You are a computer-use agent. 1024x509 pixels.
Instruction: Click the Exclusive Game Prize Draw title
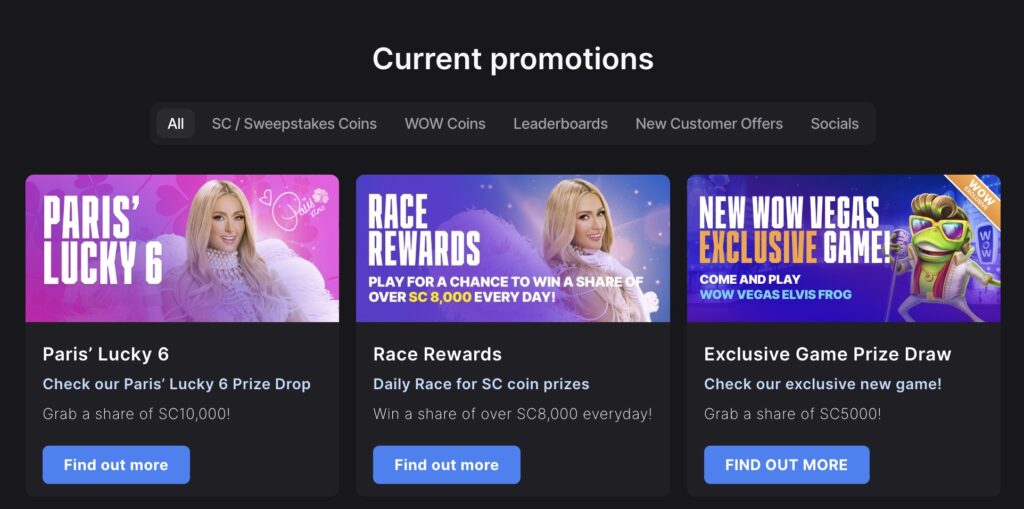827,354
